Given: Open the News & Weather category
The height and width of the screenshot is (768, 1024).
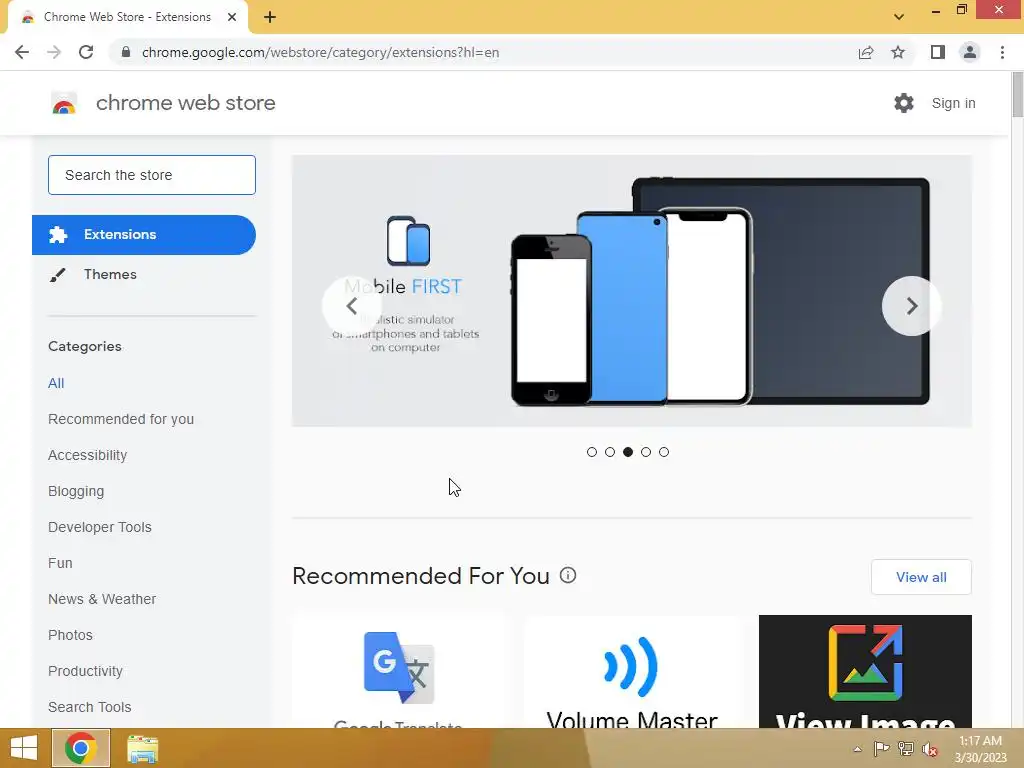Looking at the screenshot, I should point(102,599).
